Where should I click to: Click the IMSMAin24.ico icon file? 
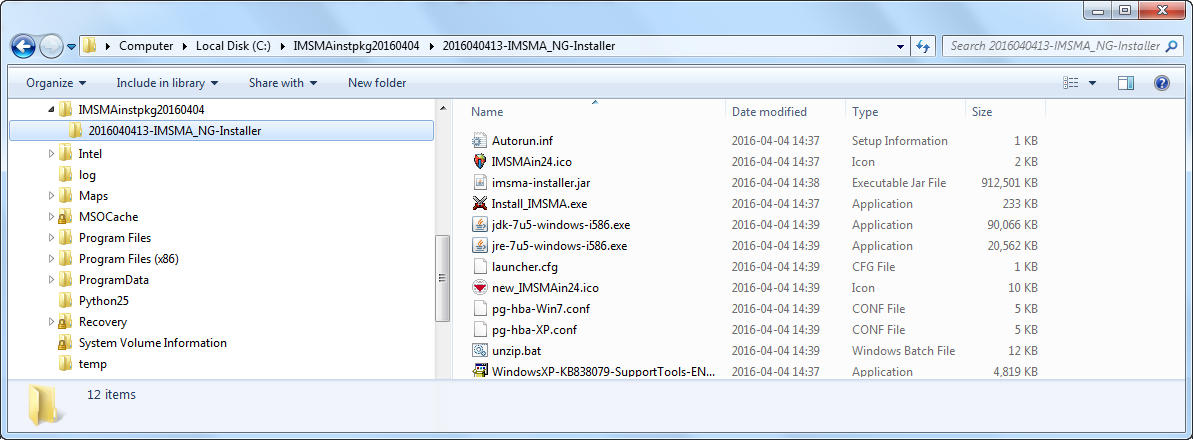(x=481, y=162)
